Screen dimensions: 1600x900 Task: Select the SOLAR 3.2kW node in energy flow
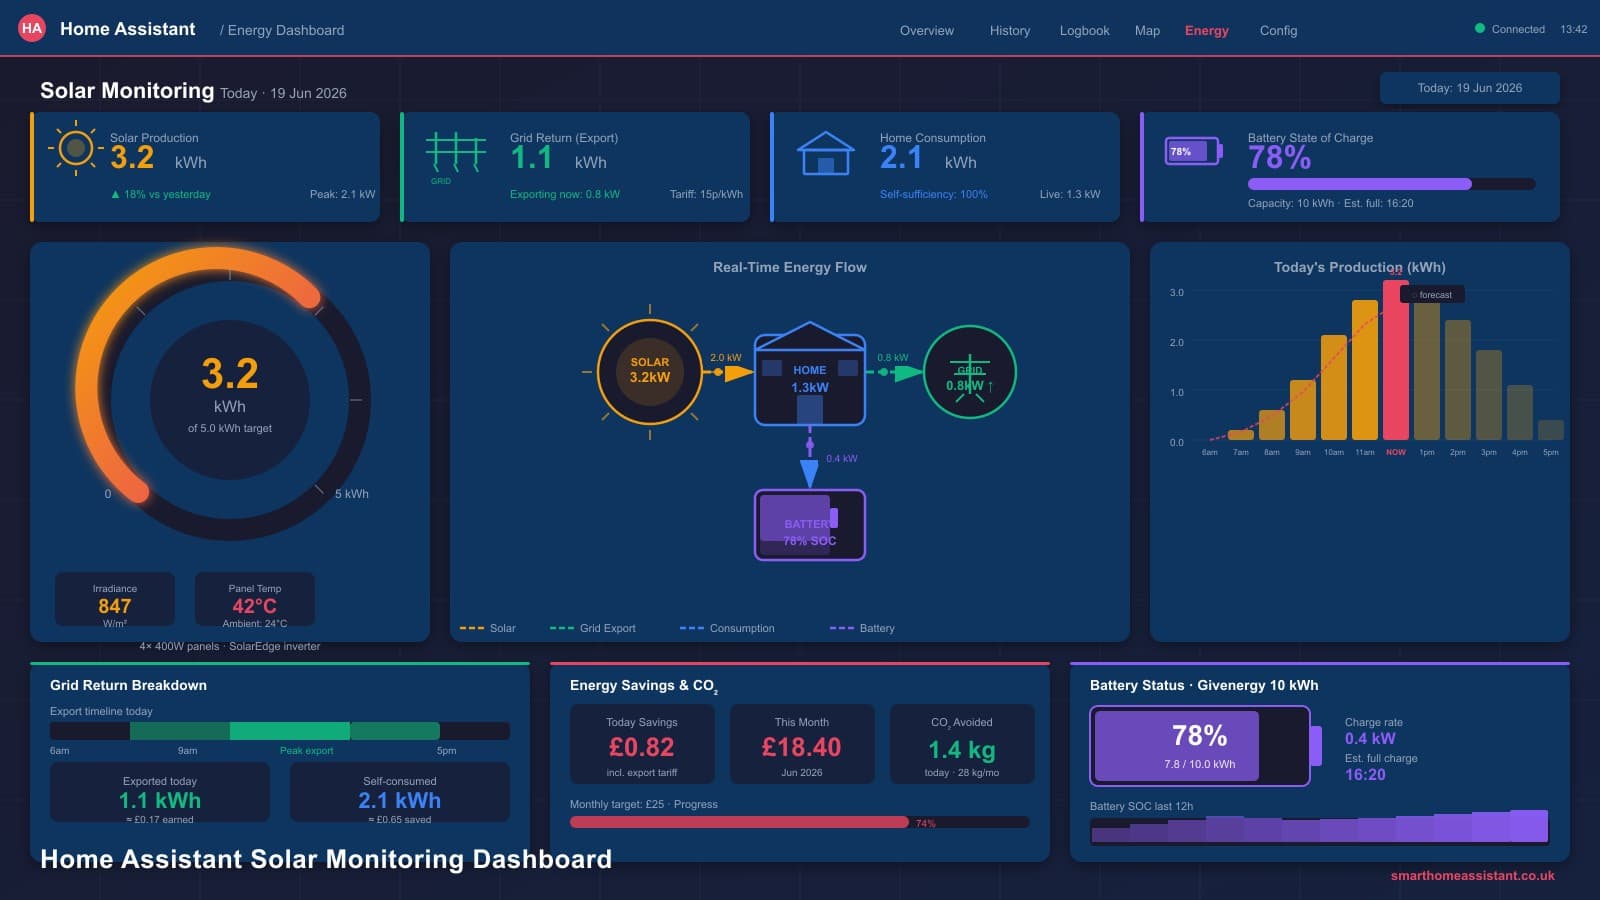[x=650, y=371]
